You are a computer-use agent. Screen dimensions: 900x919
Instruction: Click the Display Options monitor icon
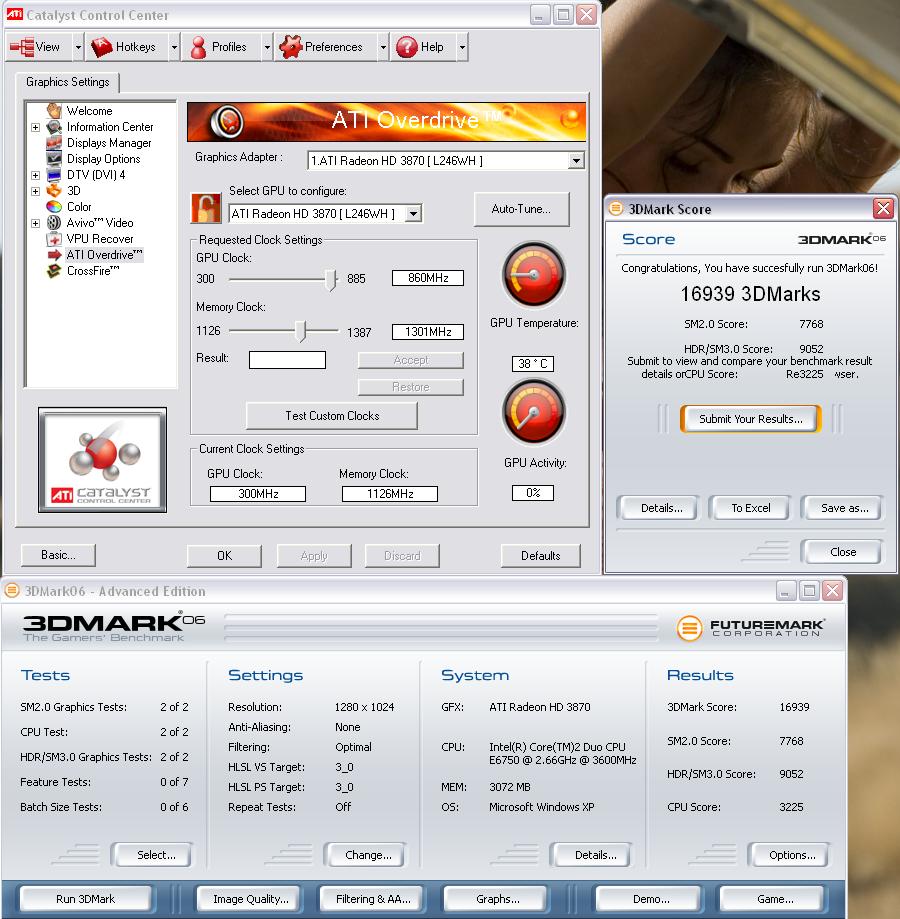tap(54, 158)
